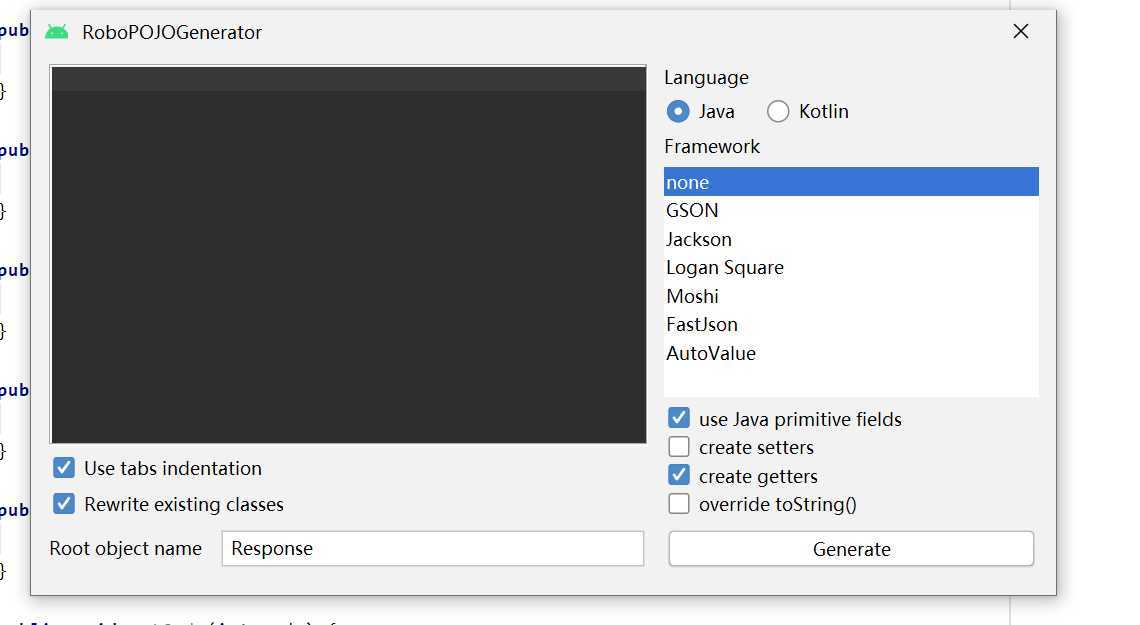The width and height of the screenshot is (1140, 625).
Task: Select the Kotlin language radio button
Action: point(778,111)
